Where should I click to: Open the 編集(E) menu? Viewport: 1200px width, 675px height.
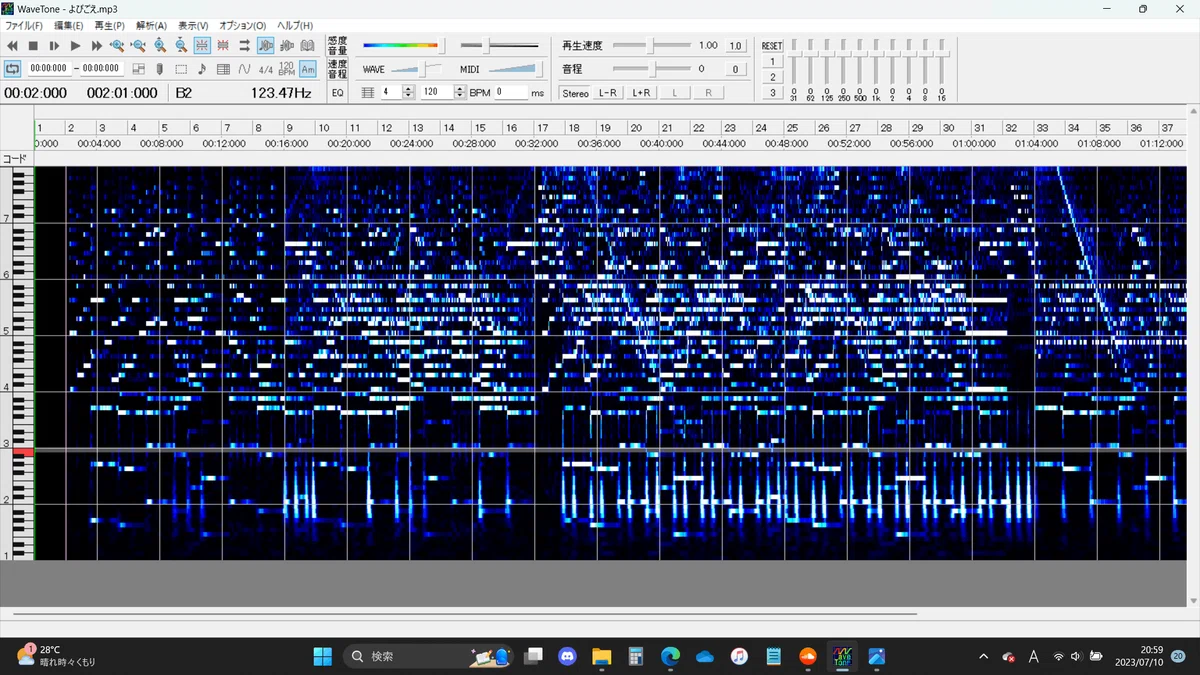[69, 25]
